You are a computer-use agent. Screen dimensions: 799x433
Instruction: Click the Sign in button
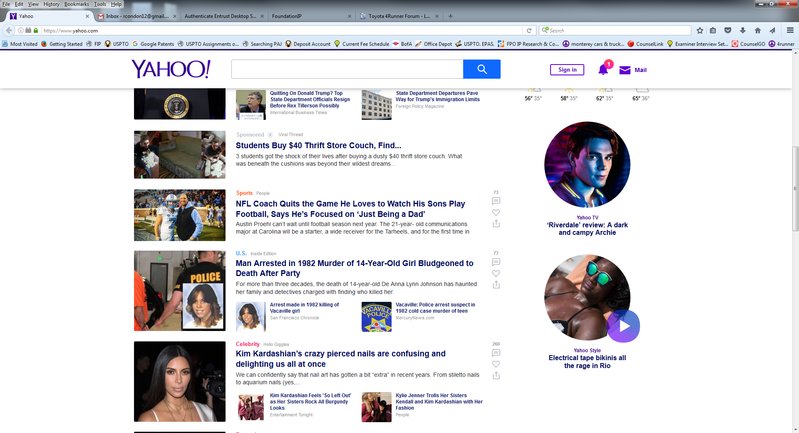567,70
